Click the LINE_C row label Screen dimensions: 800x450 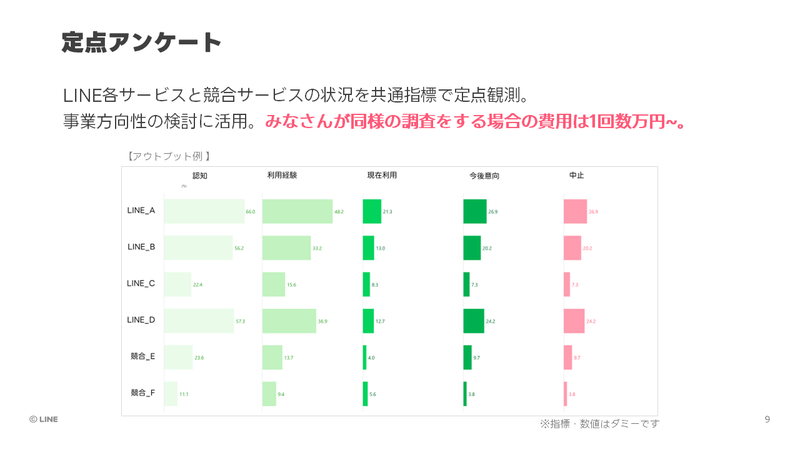[141, 284]
